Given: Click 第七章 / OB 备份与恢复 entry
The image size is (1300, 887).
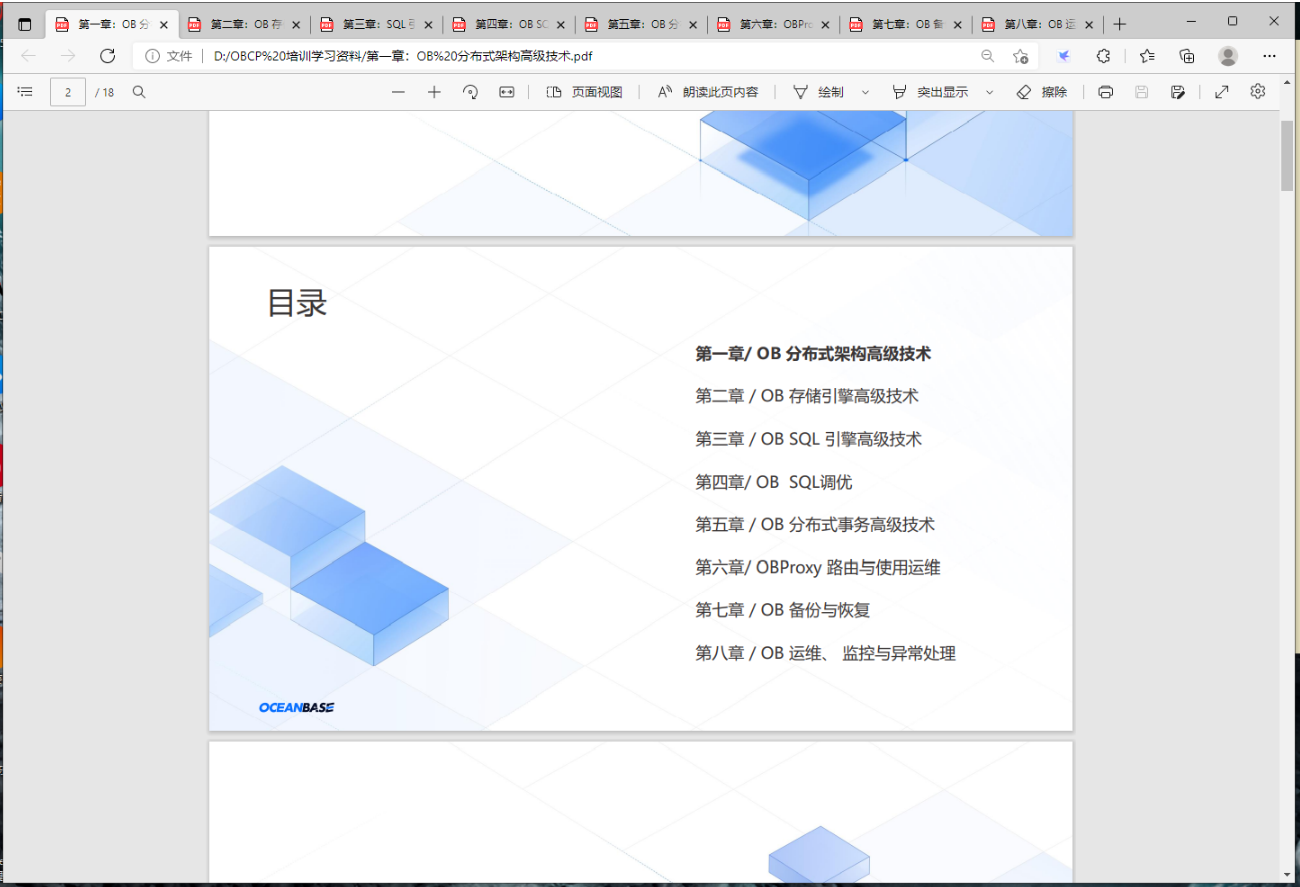Looking at the screenshot, I should coord(783,610).
